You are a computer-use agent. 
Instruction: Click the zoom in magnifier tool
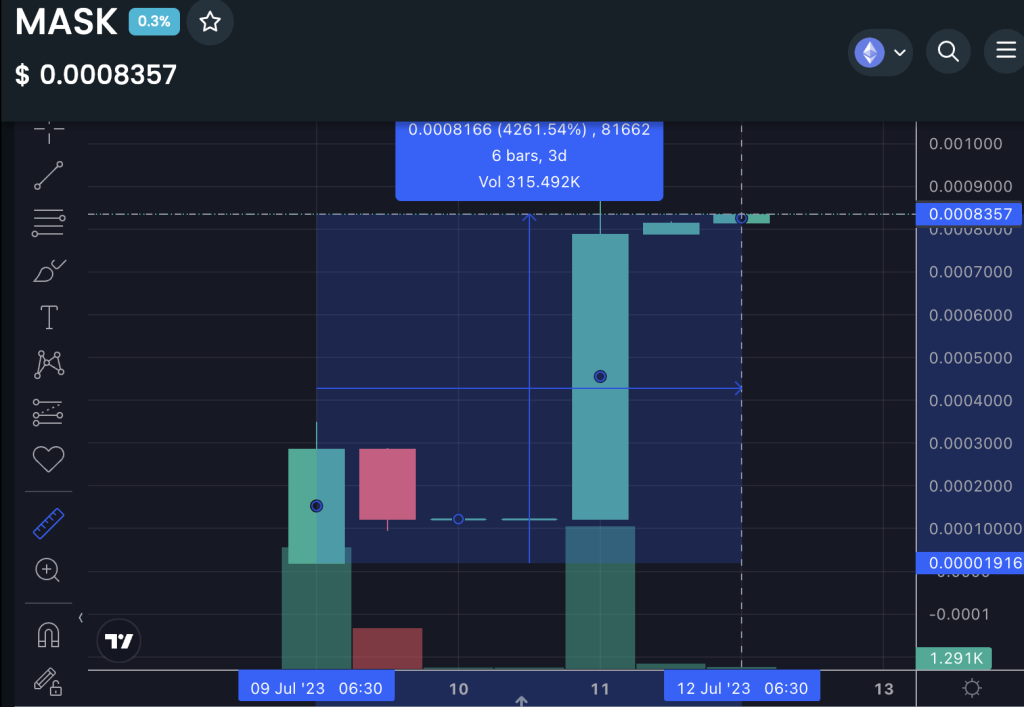click(48, 570)
